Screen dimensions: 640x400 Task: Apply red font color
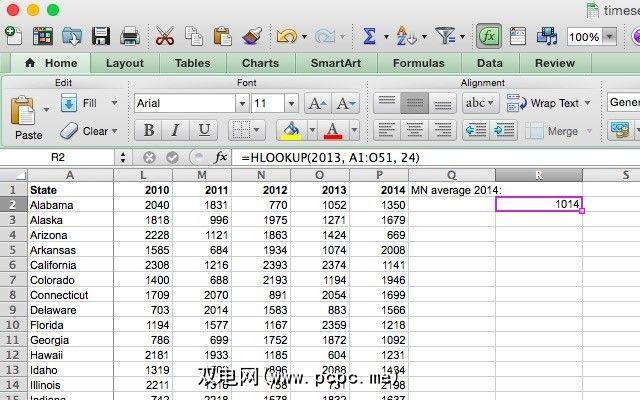333,131
